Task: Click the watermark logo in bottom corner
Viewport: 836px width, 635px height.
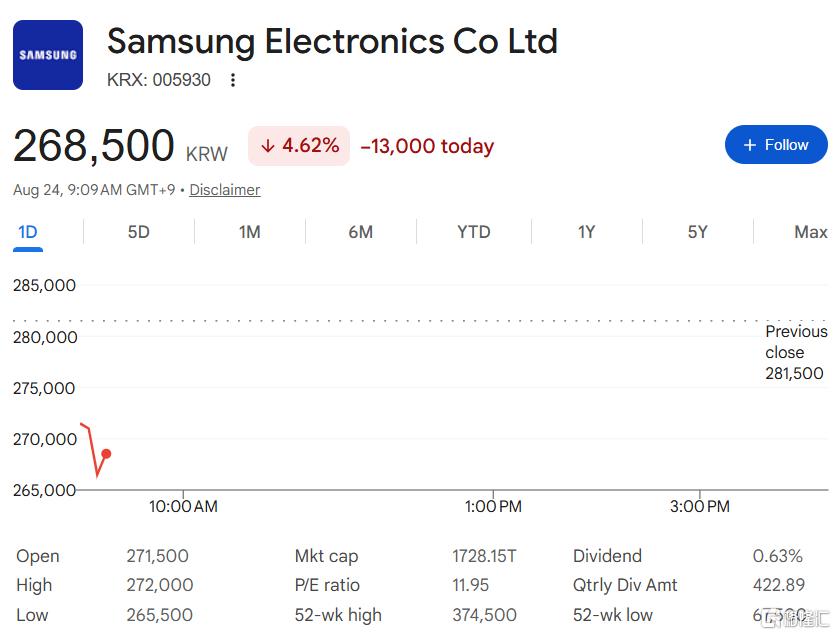Action: (795, 618)
